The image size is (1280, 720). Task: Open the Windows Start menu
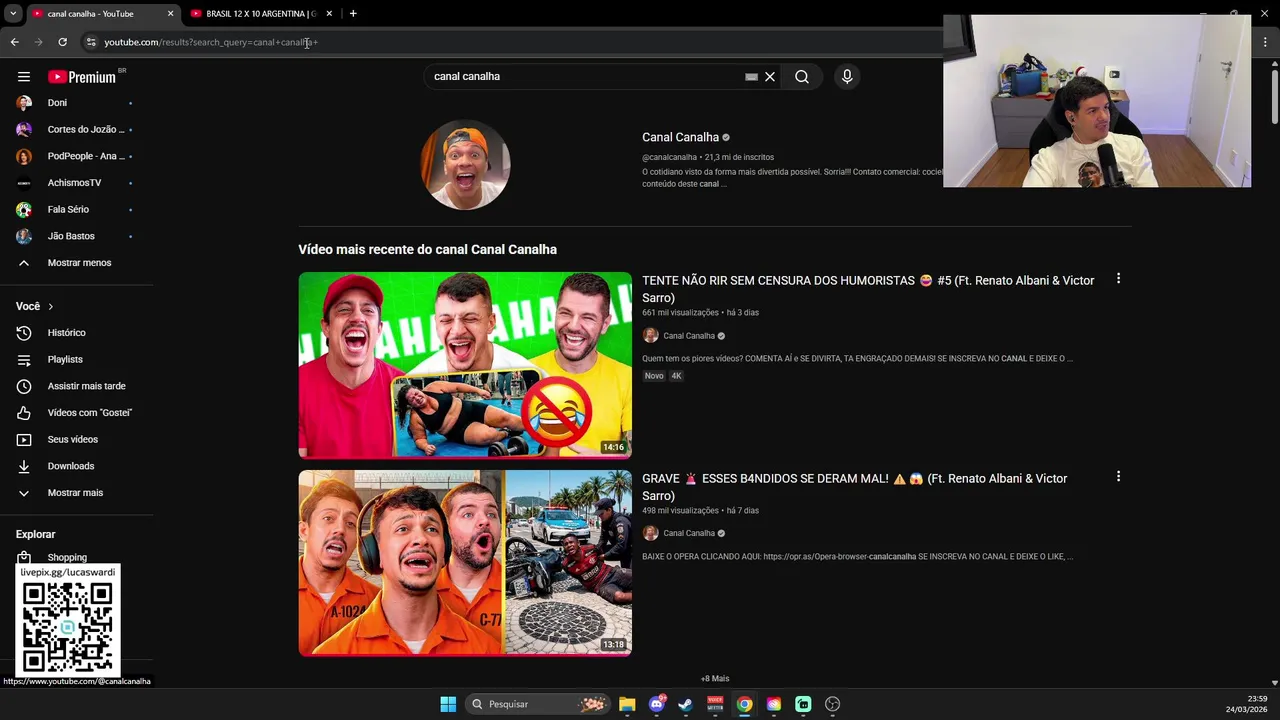(x=448, y=704)
